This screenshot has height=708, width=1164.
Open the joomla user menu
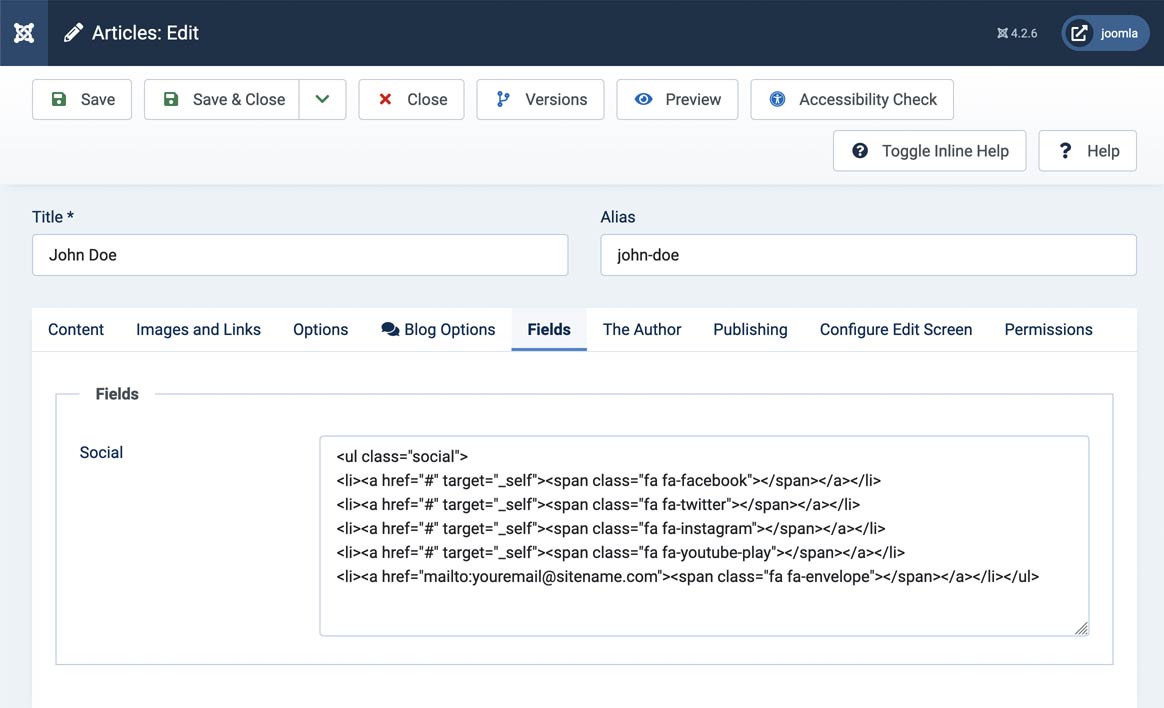[1105, 33]
